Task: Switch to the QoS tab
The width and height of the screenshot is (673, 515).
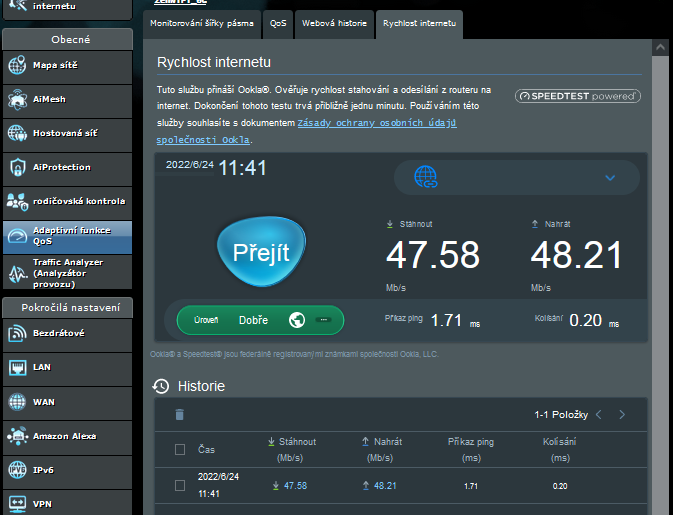Action: pyautogui.click(x=278, y=22)
